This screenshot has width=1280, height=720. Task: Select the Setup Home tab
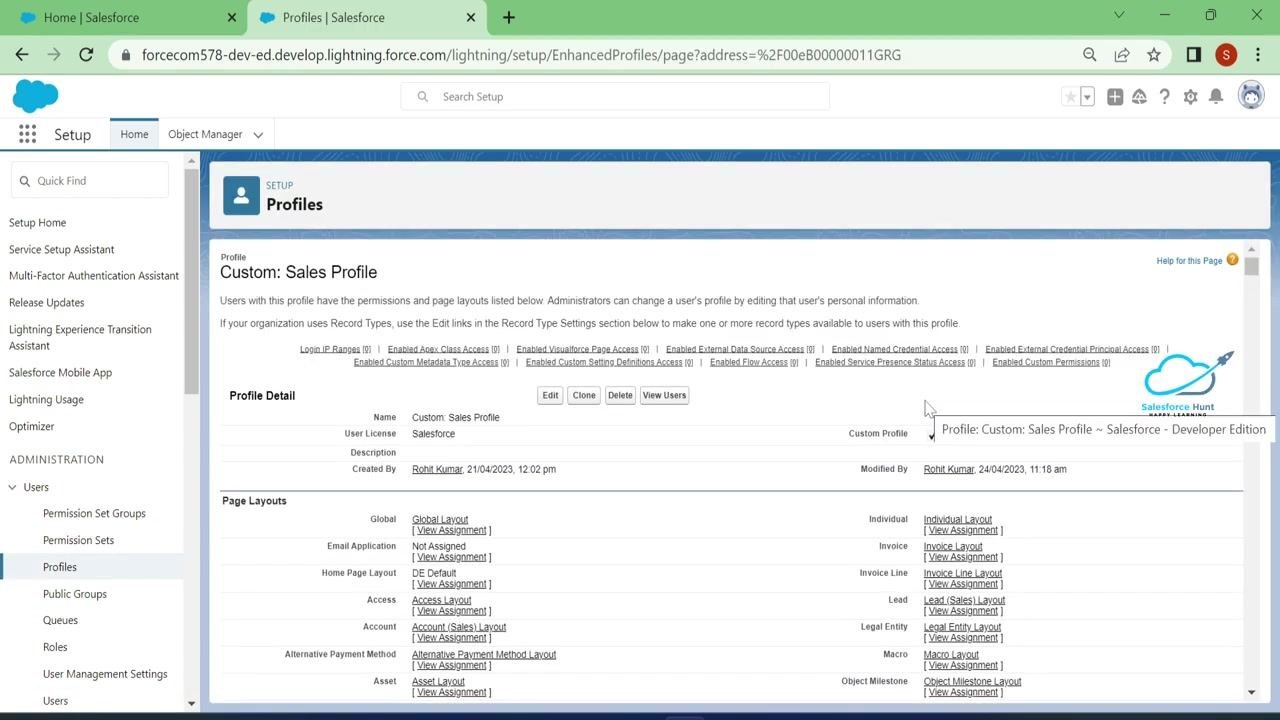point(134,134)
